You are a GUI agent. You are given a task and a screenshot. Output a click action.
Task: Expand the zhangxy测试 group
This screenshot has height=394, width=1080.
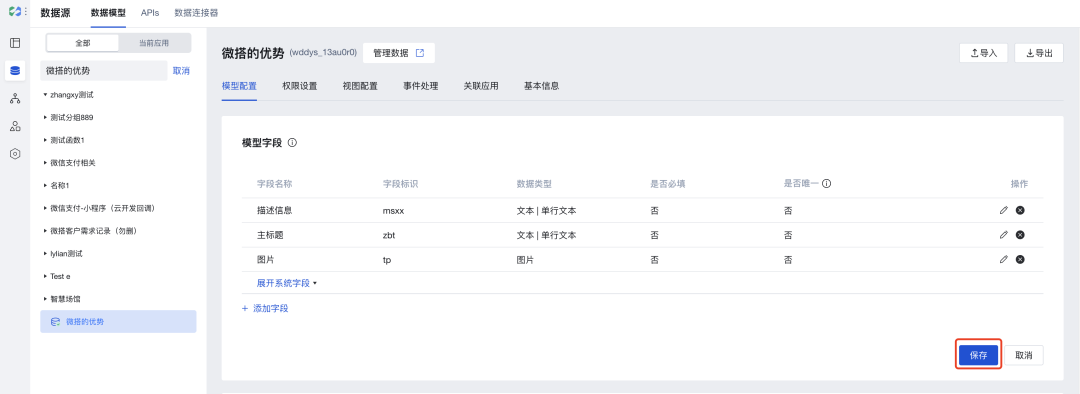[x=45, y=94]
